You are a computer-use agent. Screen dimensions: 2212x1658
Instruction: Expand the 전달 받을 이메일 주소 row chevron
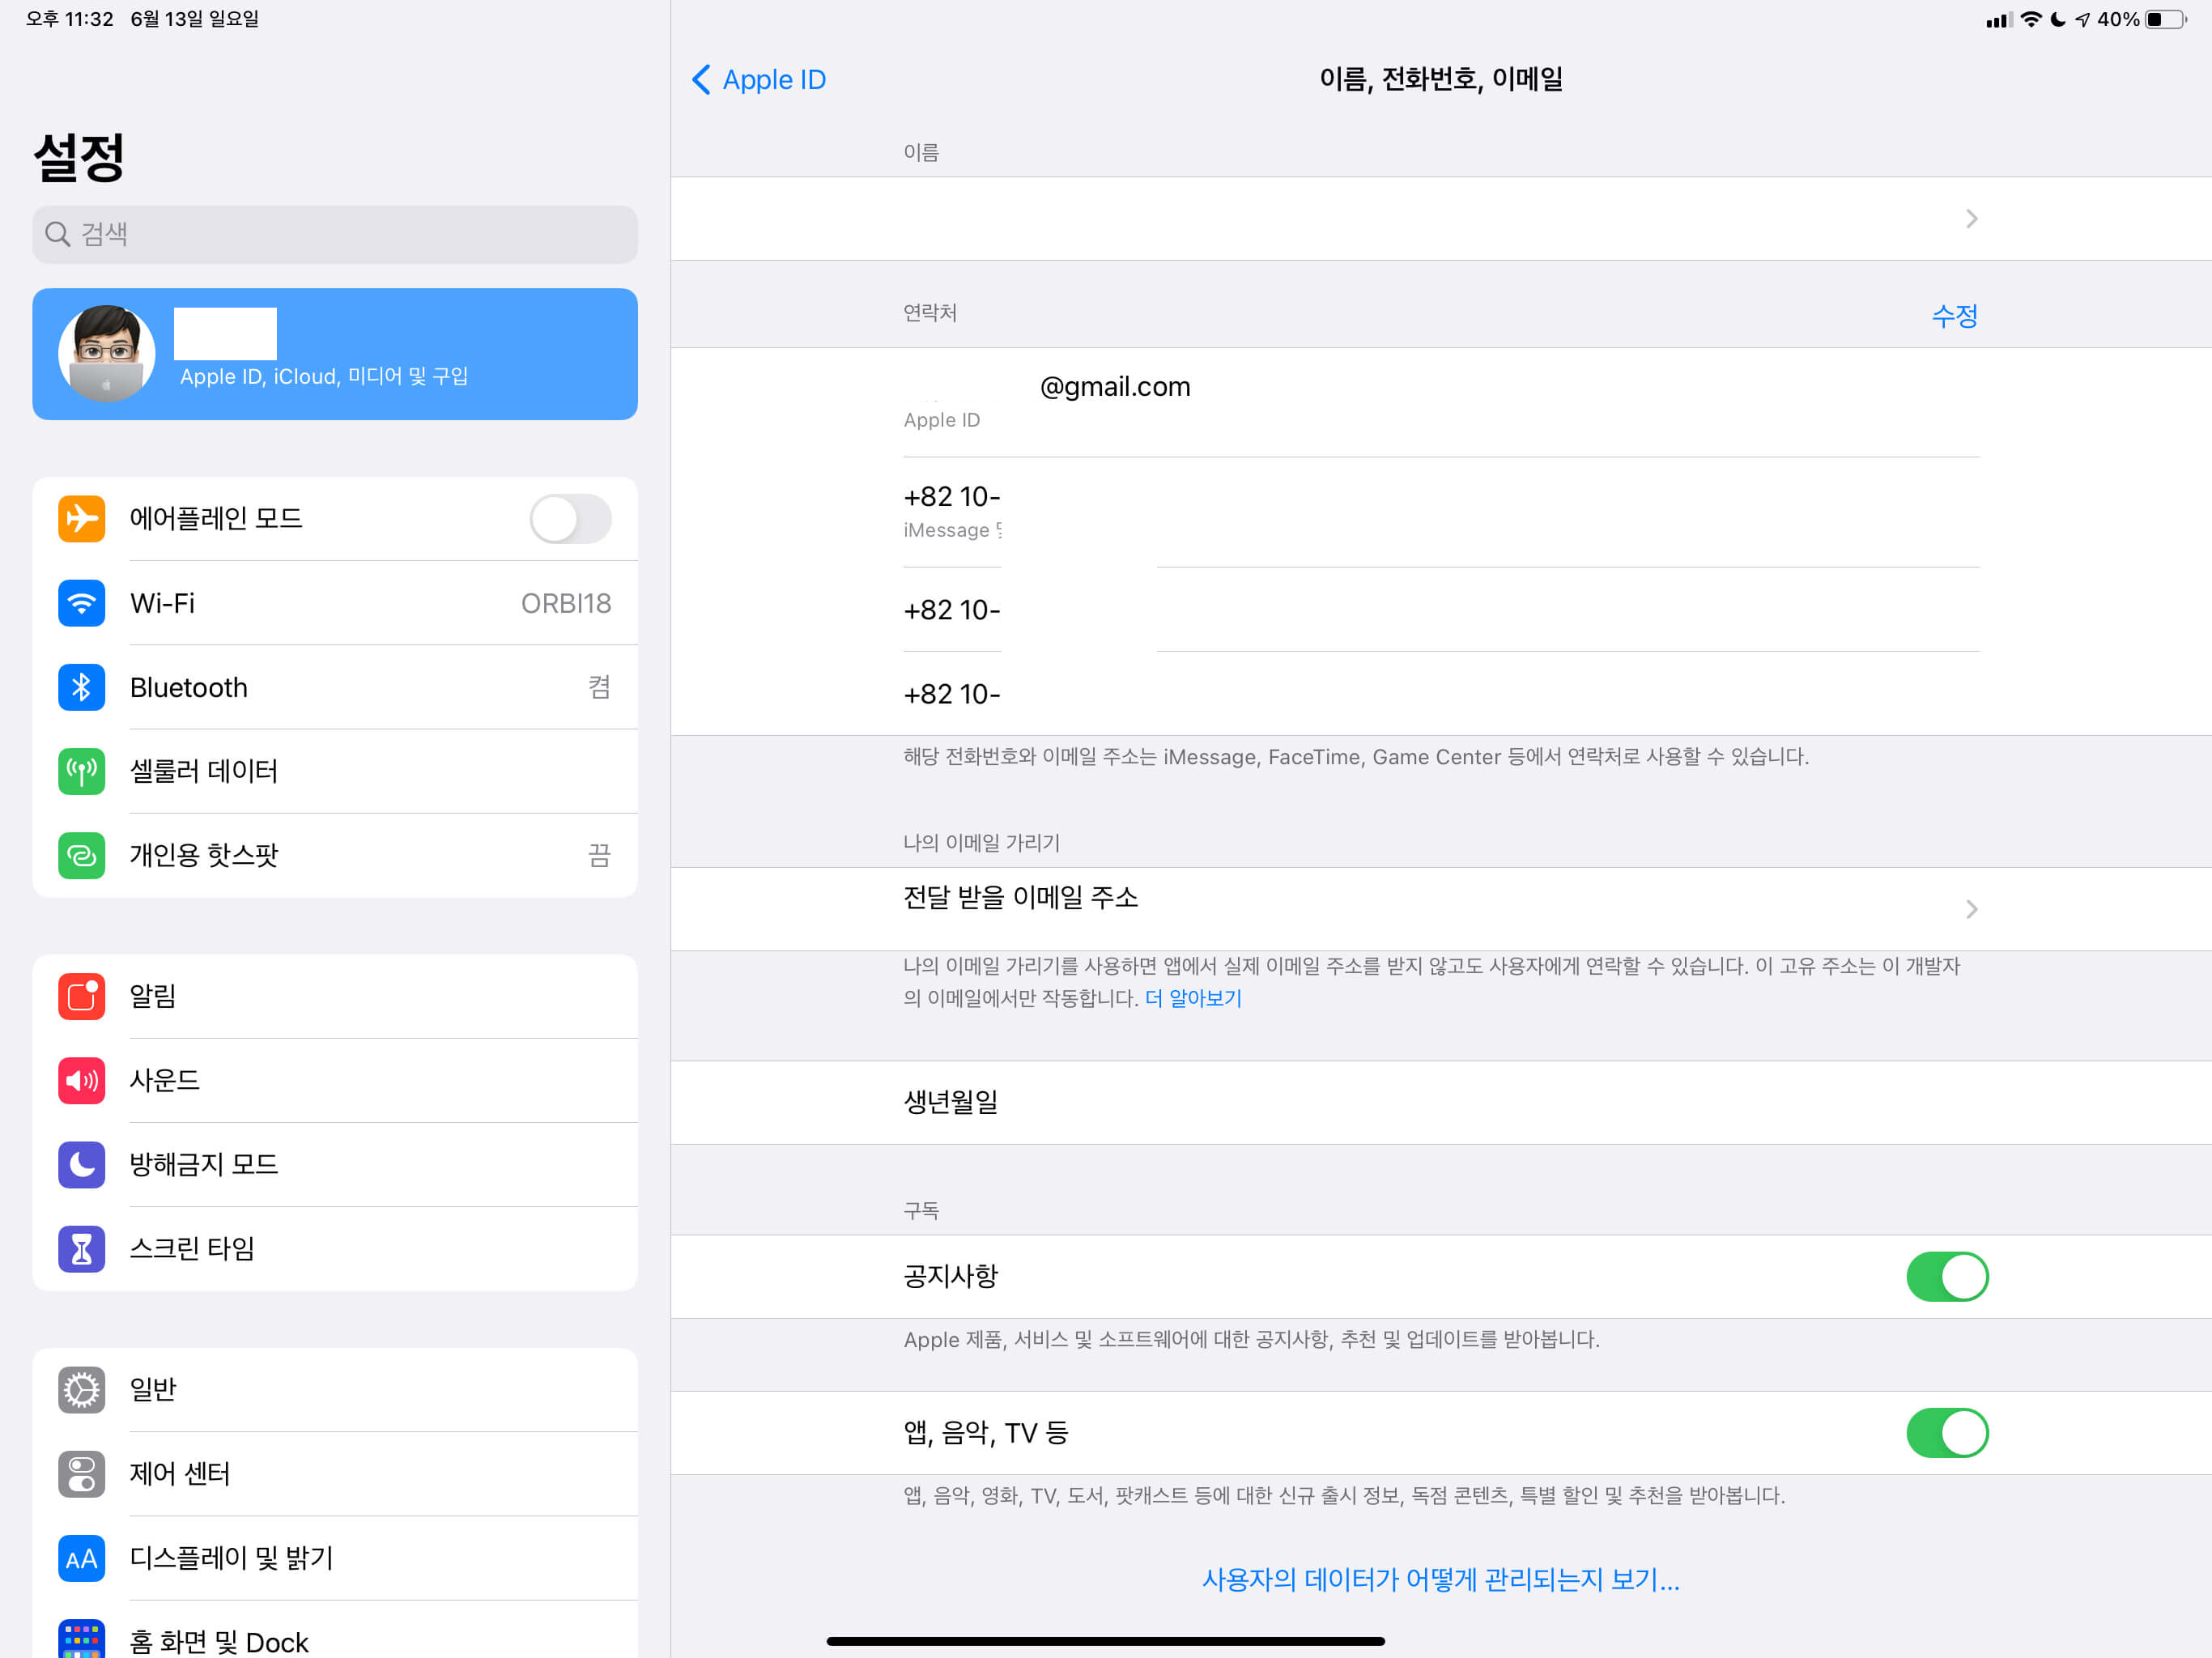(1971, 909)
